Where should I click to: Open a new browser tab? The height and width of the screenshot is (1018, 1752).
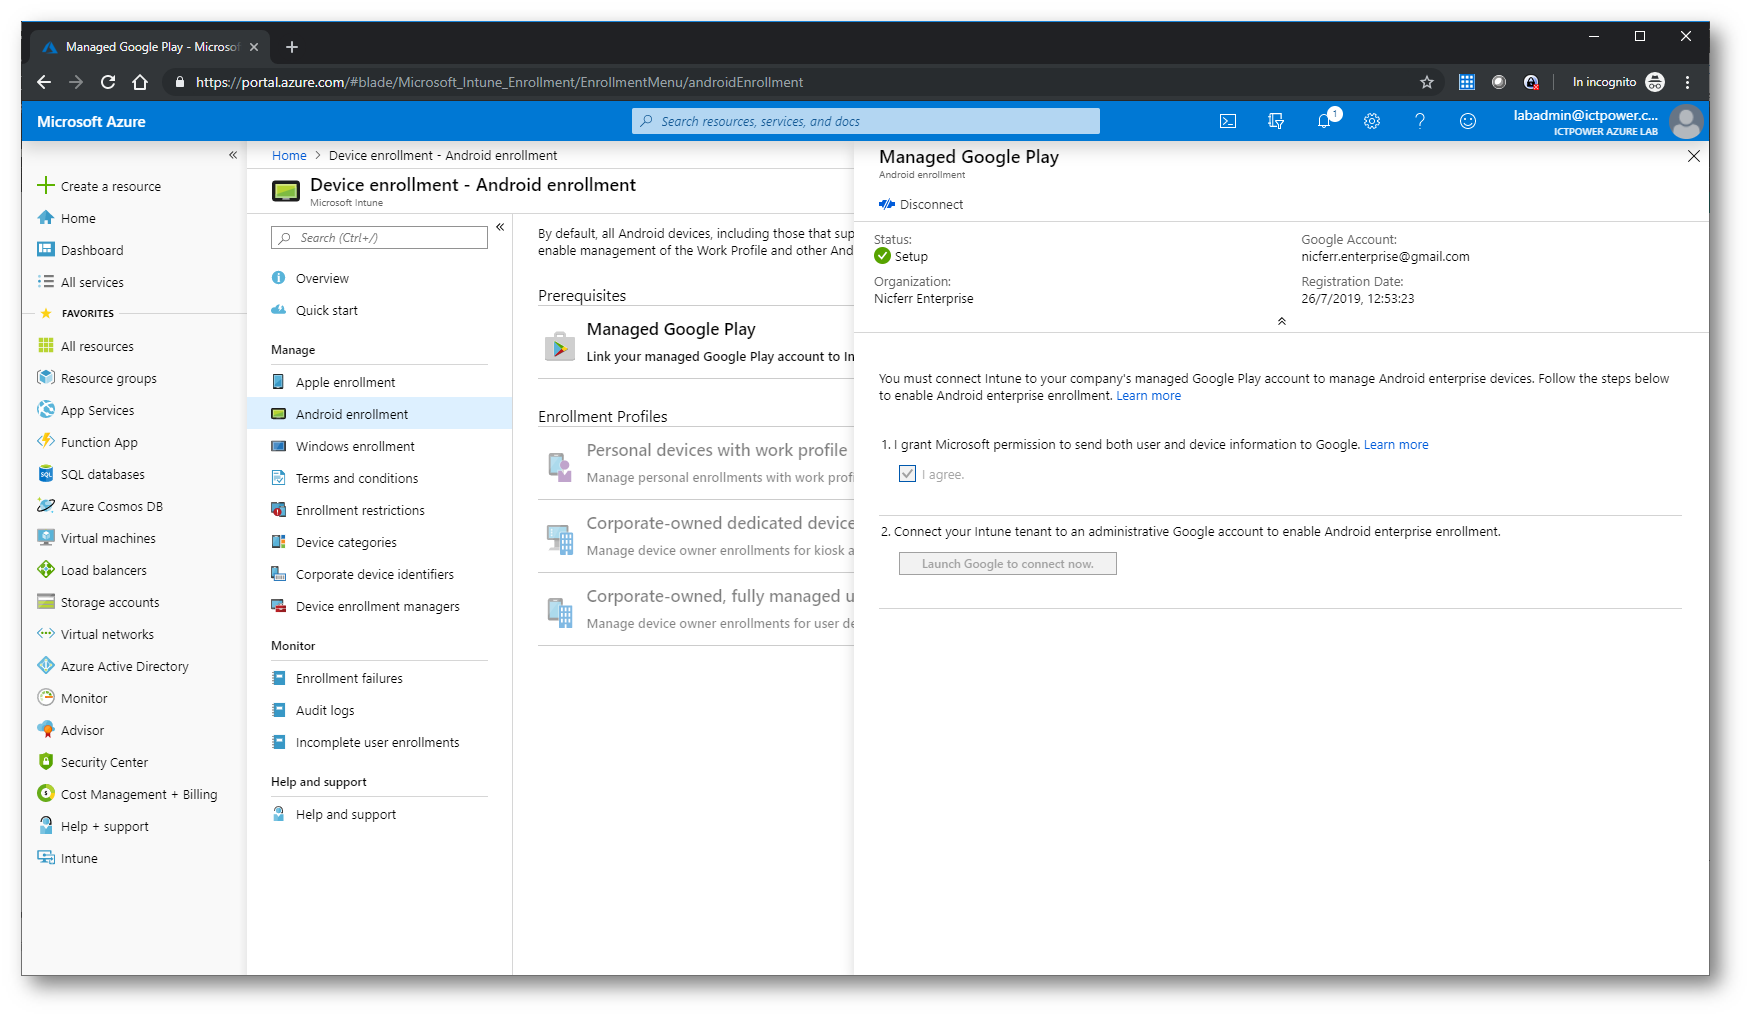[x=292, y=47]
